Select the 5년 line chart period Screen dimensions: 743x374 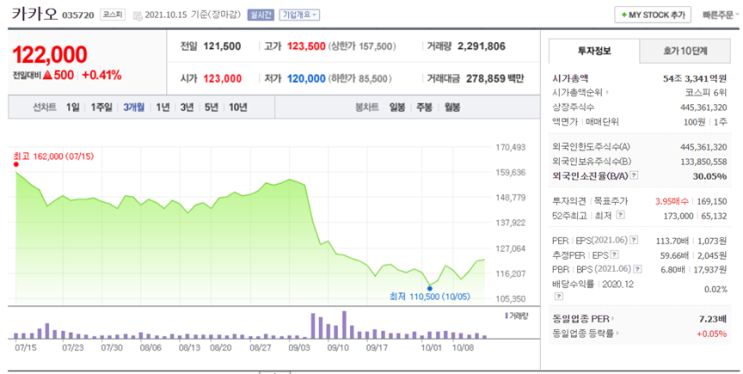pos(211,108)
